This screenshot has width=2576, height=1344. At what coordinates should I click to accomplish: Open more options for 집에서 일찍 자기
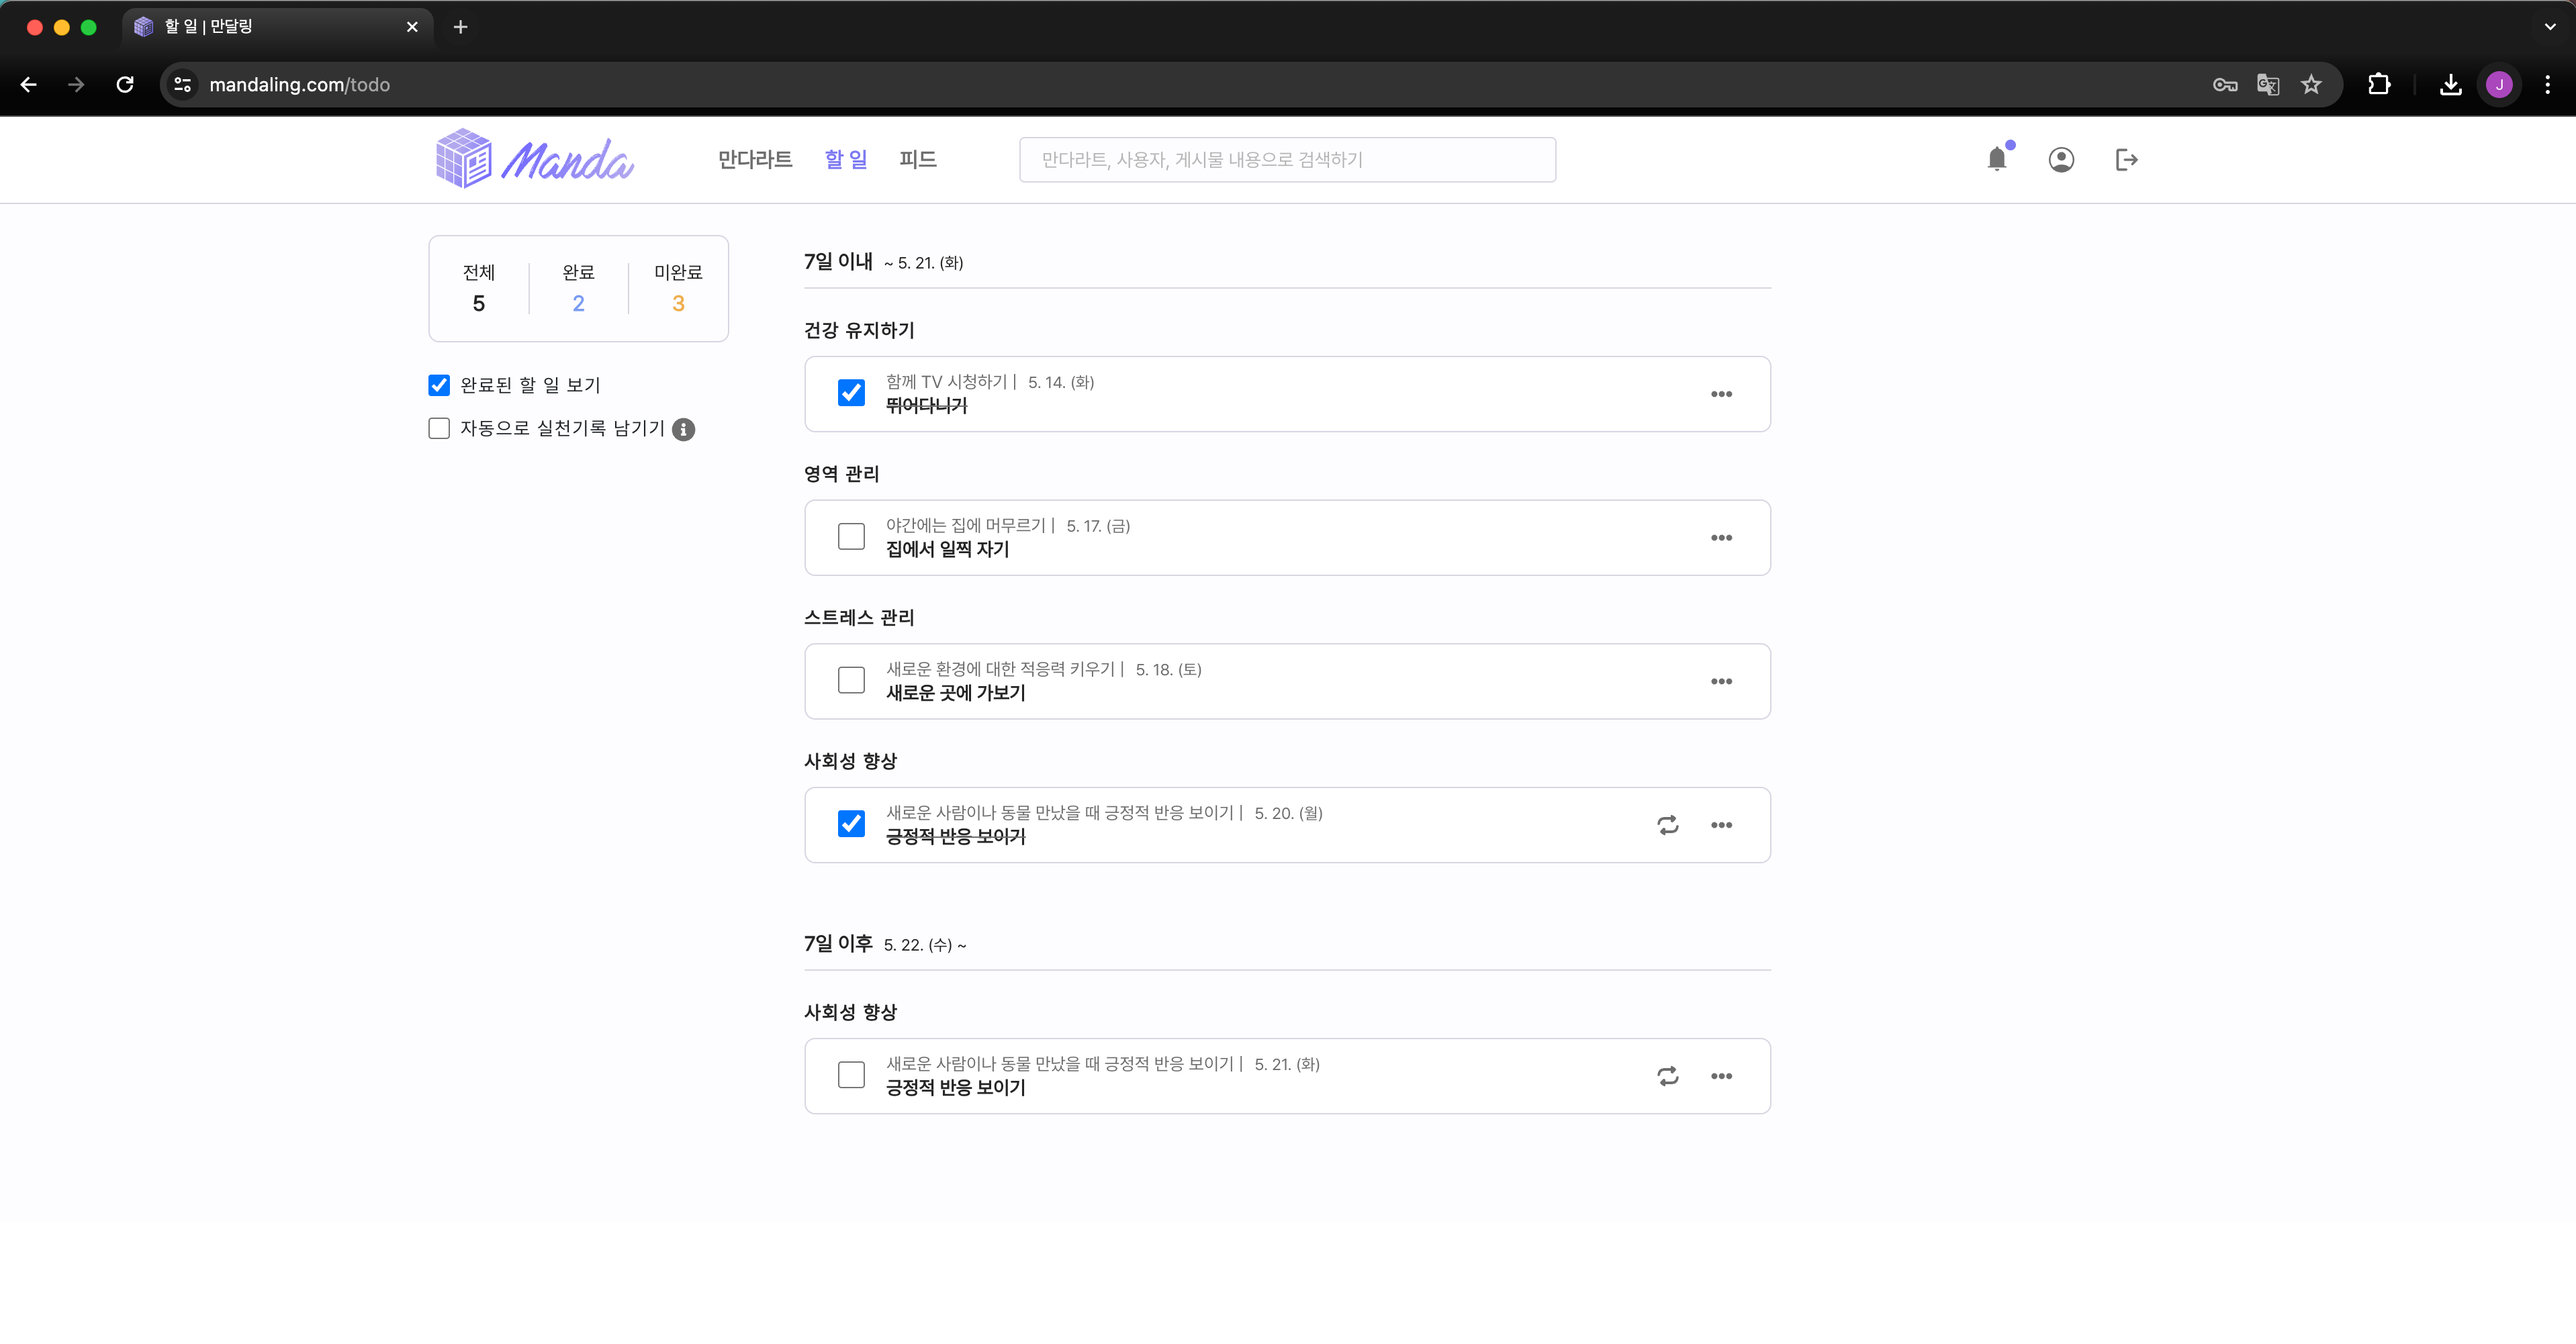pos(1721,538)
